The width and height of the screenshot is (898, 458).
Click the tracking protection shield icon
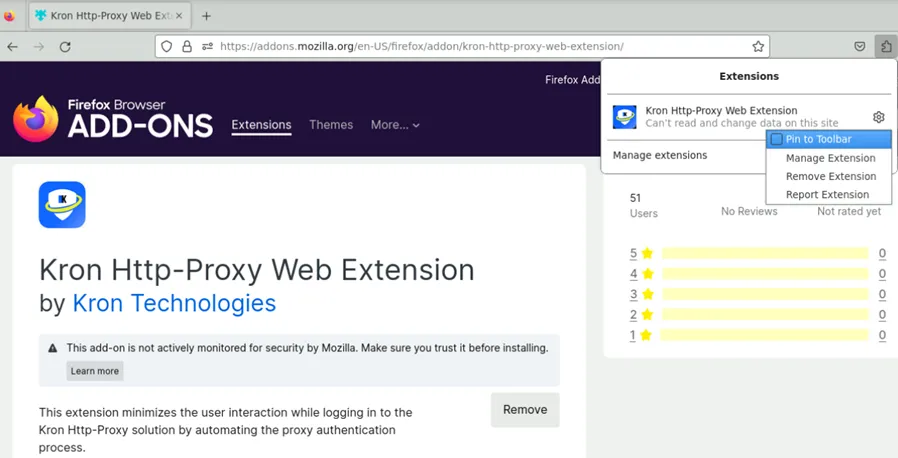[166, 46]
